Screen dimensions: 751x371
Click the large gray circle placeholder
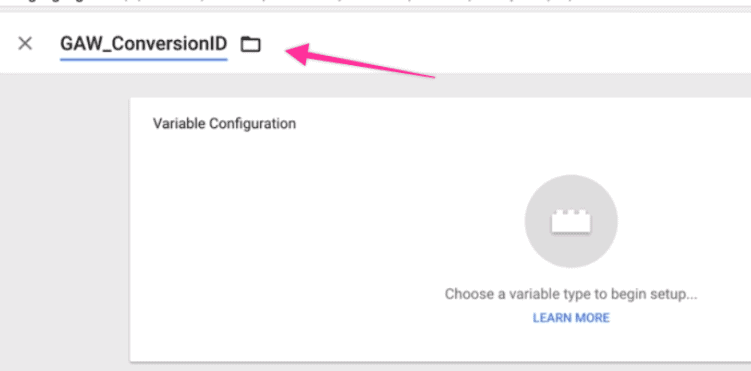tap(571, 221)
